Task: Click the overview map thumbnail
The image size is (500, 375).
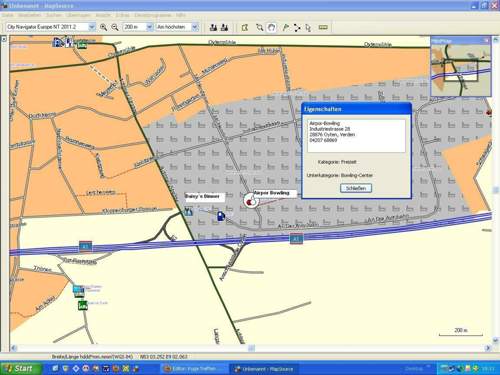Action: [461, 70]
